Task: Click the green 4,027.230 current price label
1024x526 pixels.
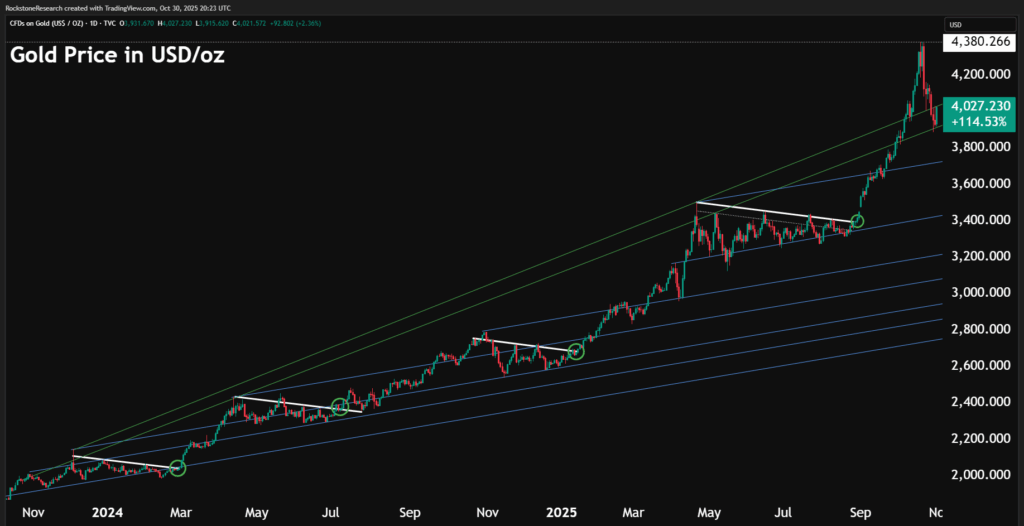Action: point(980,103)
